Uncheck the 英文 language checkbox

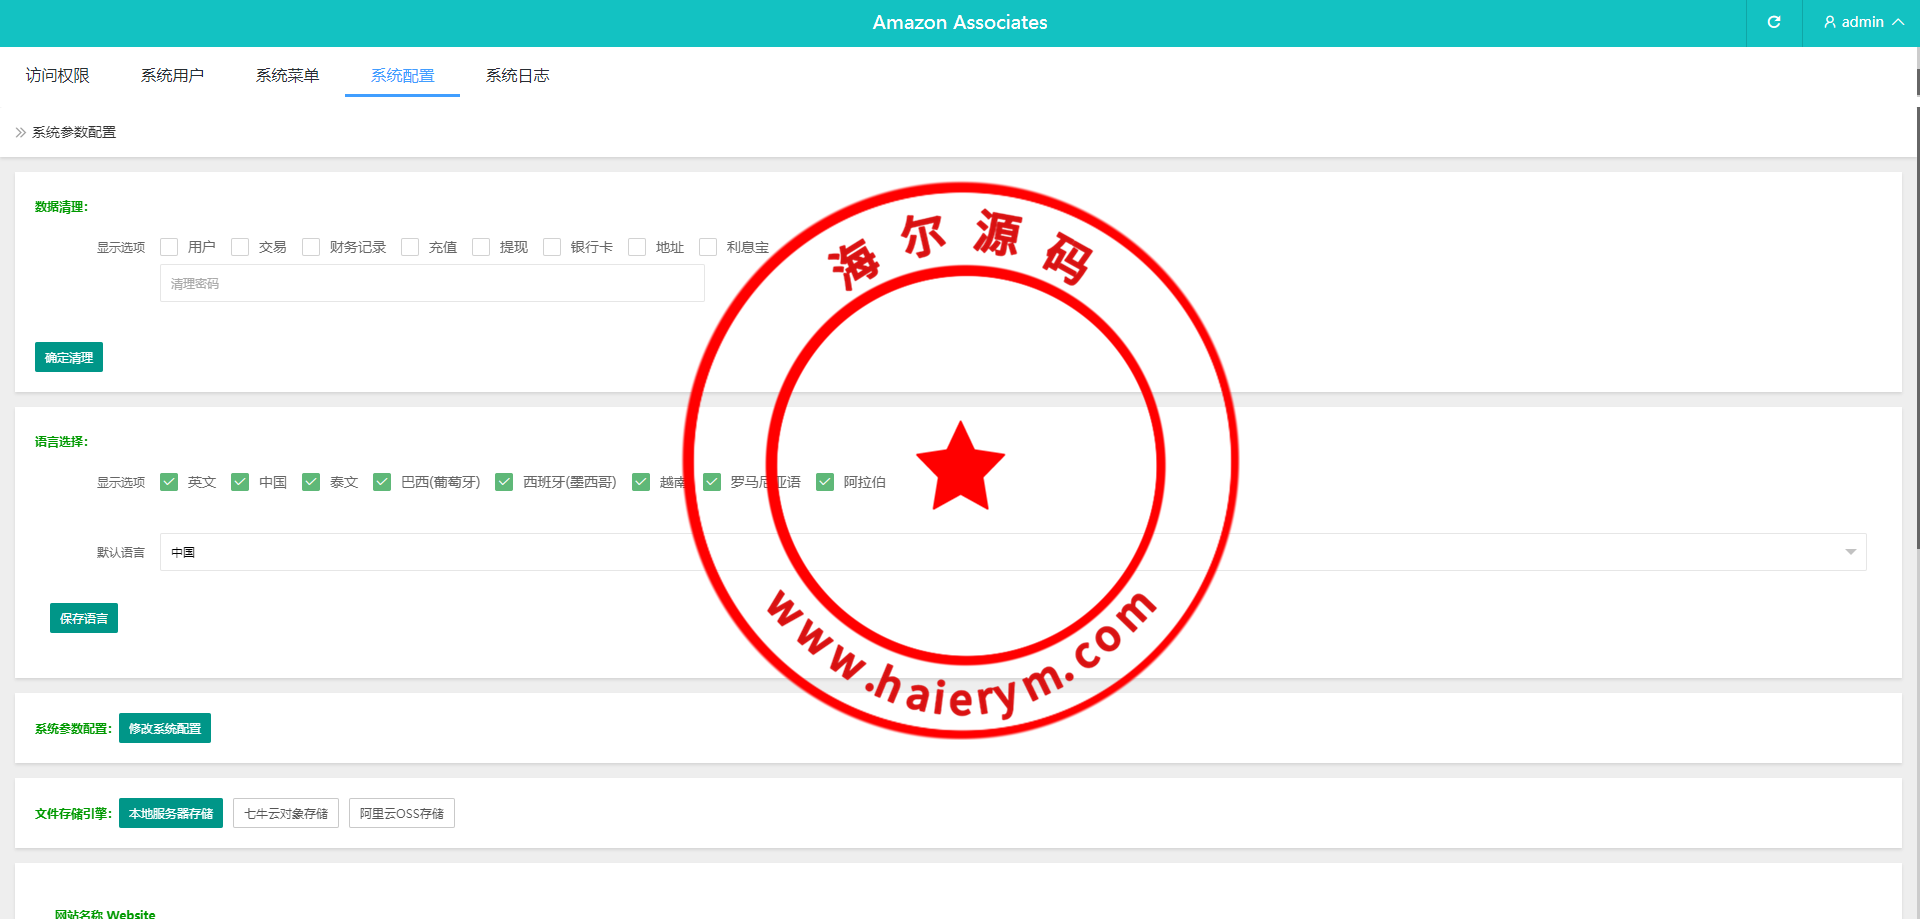[x=169, y=482]
